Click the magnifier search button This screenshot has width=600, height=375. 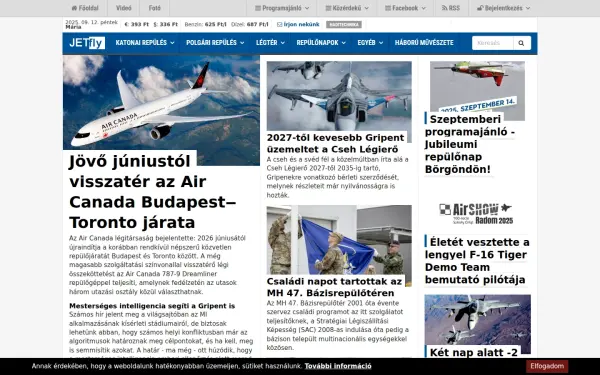[x=522, y=43]
